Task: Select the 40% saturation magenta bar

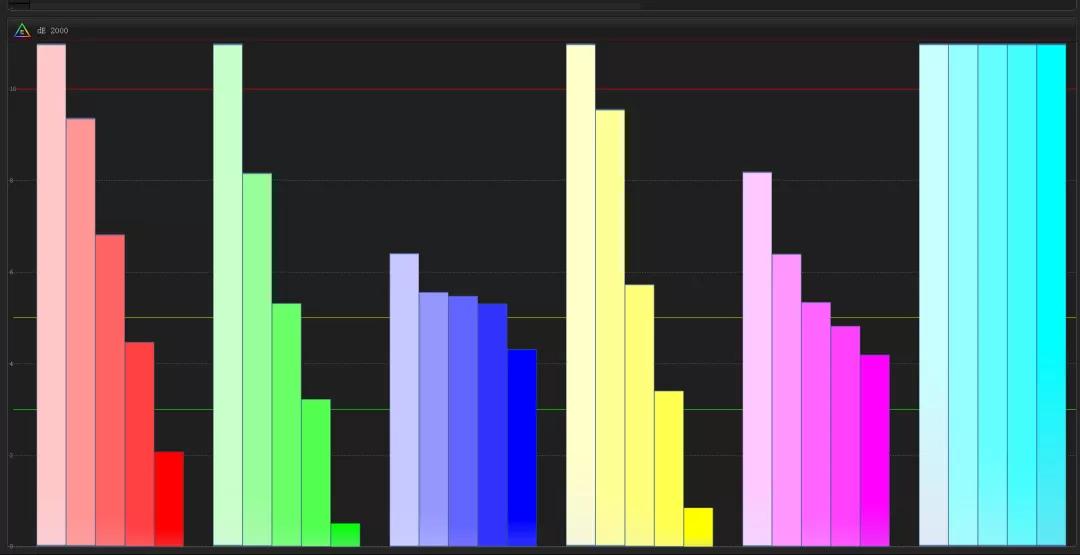Action: 787,400
